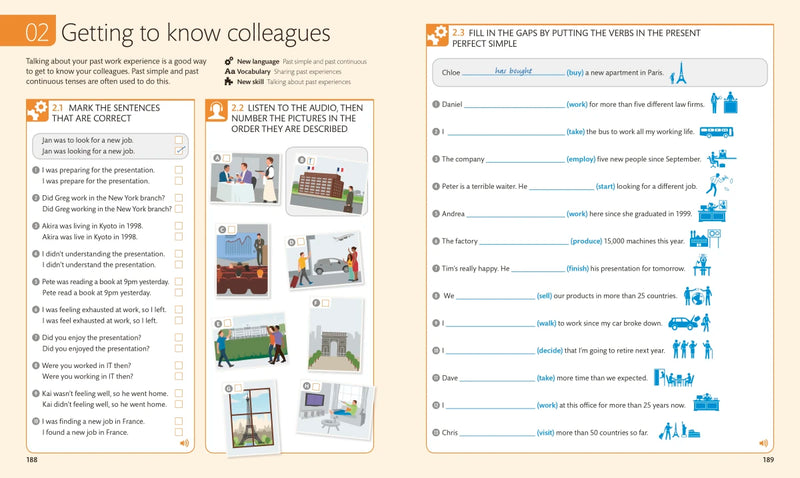Check the box for "Were you working in IT then?"

coord(179,377)
